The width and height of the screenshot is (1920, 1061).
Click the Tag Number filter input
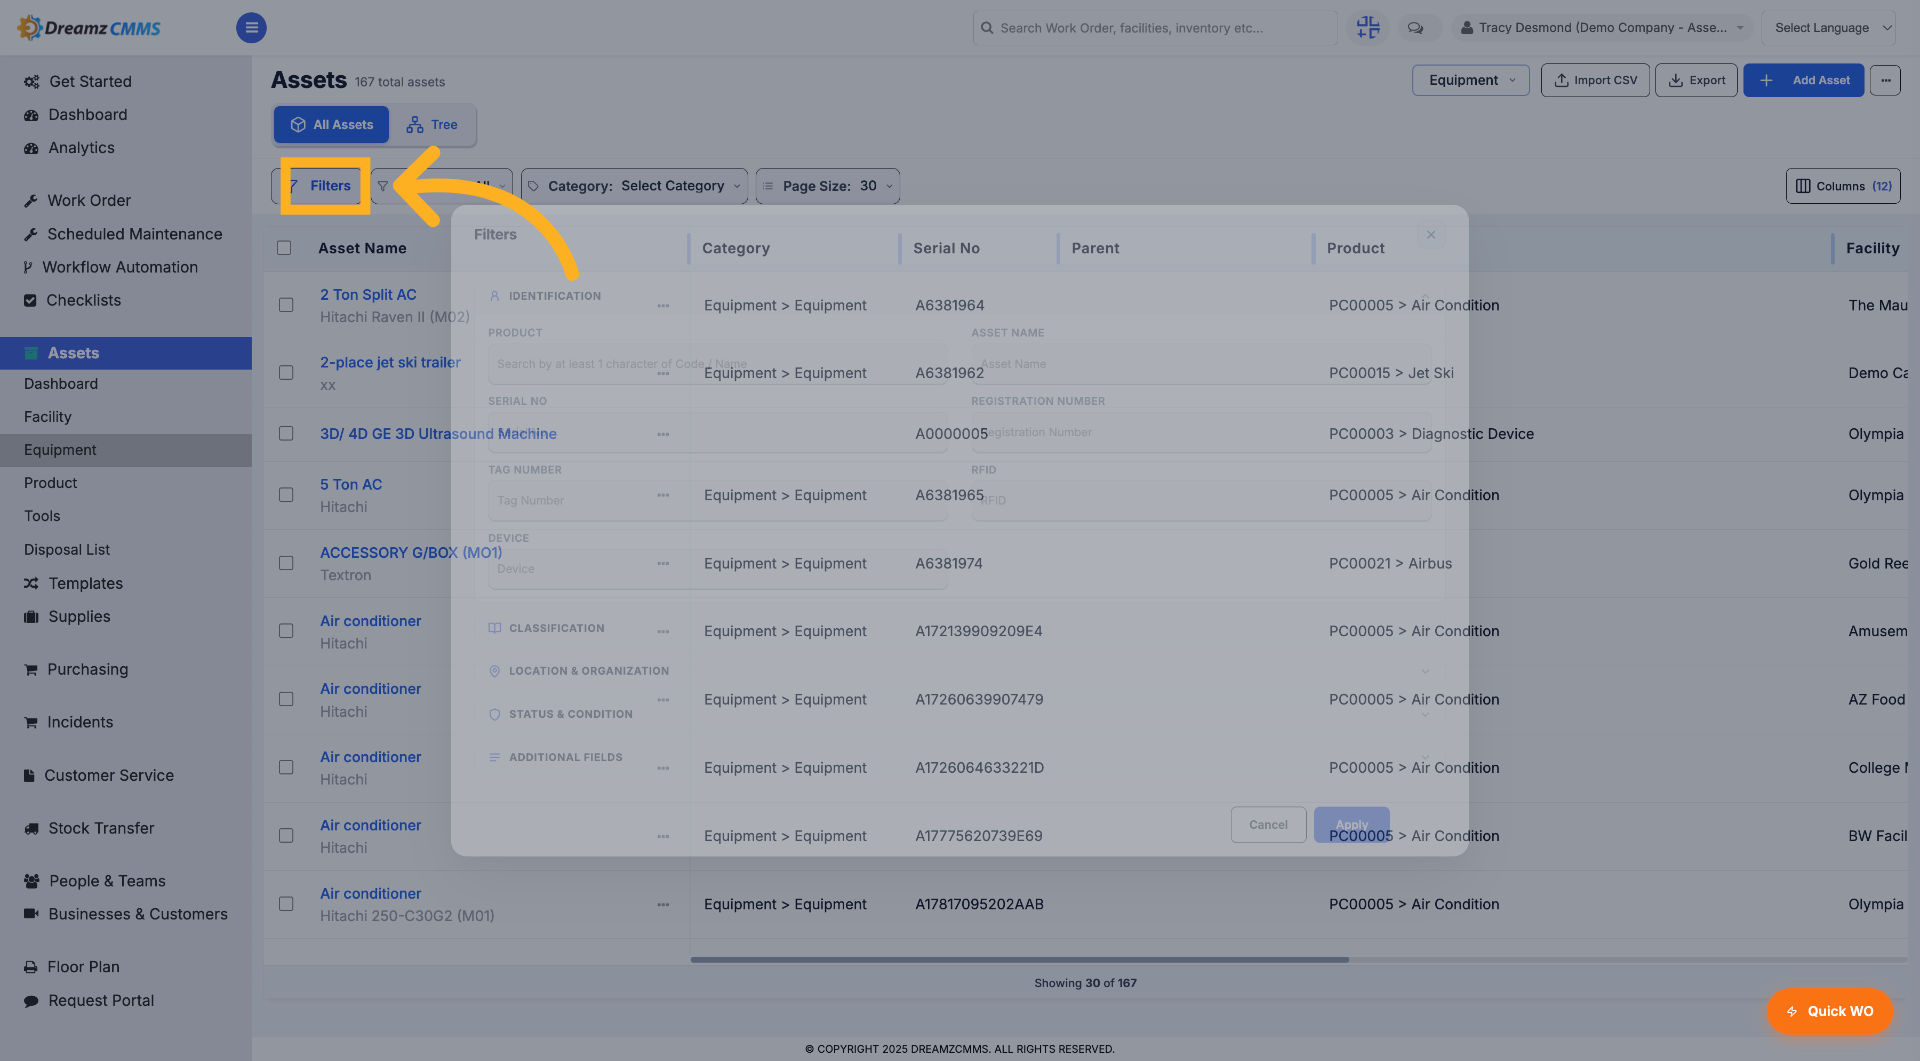pos(718,501)
